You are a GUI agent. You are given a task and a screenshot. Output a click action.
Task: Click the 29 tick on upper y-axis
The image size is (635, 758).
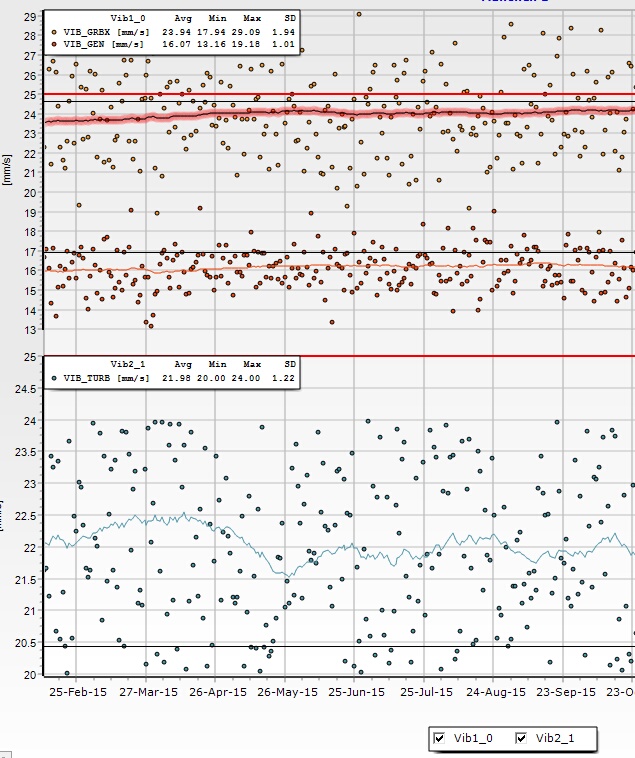[30, 16]
